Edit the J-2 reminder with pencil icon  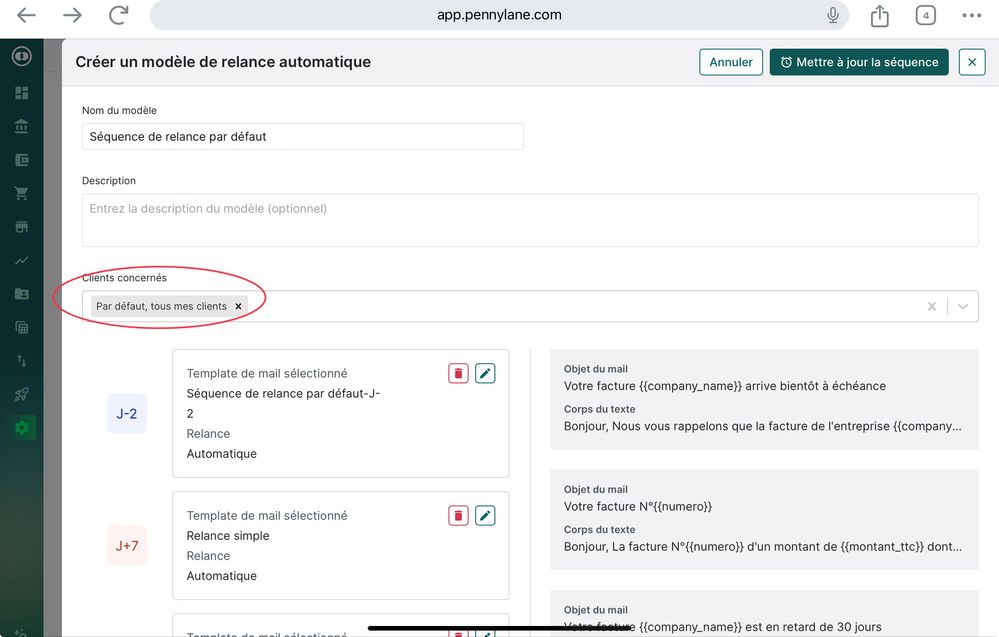485,373
